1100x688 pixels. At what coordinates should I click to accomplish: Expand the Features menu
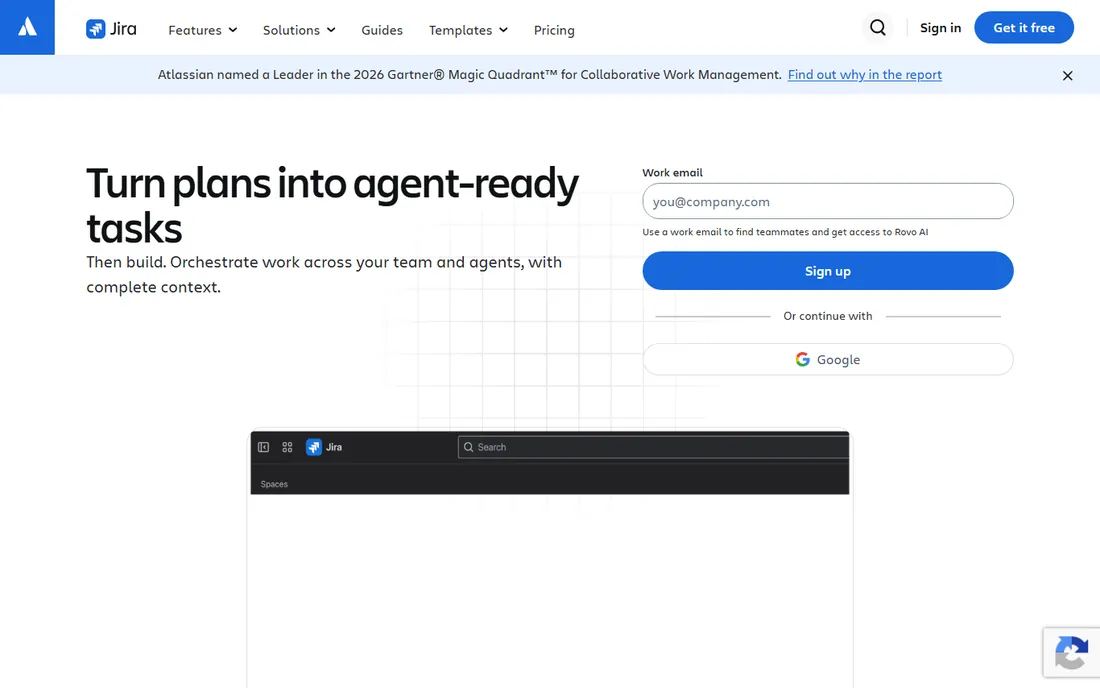[x=203, y=30]
